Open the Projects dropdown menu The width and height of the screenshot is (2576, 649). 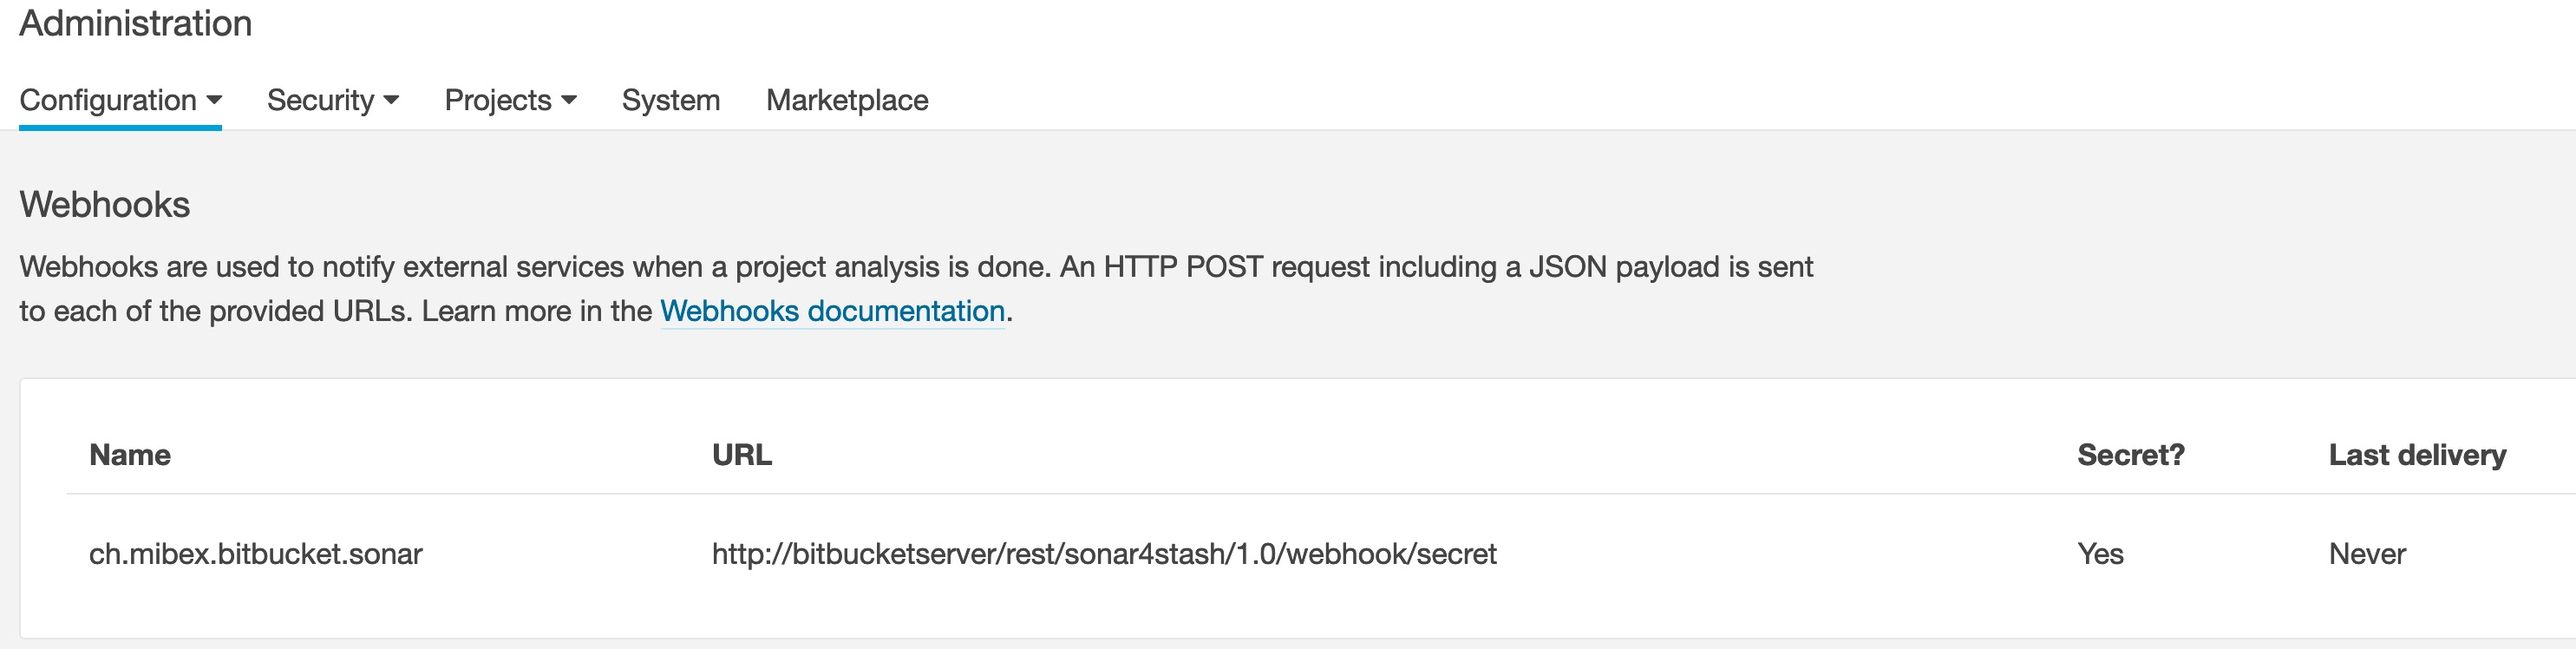(498, 100)
